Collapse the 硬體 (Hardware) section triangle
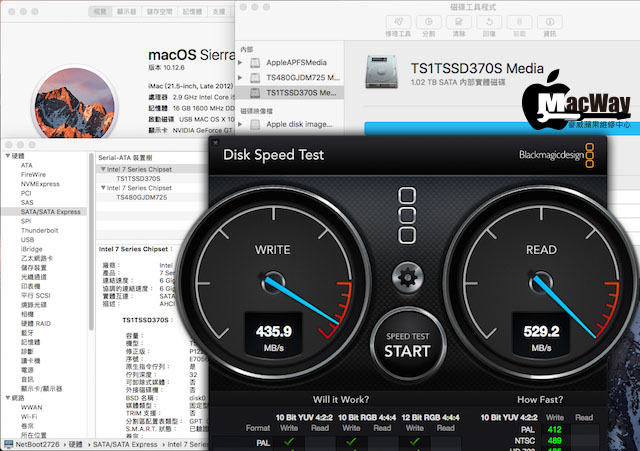The width and height of the screenshot is (640, 451). click(x=8, y=156)
